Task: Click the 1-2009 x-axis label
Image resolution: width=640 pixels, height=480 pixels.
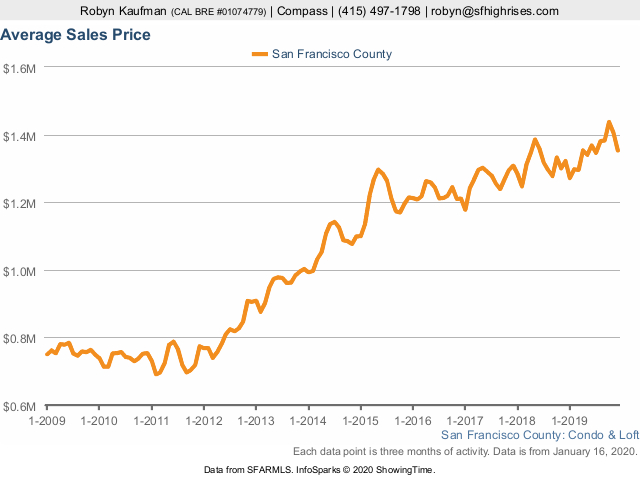Action: [x=47, y=420]
